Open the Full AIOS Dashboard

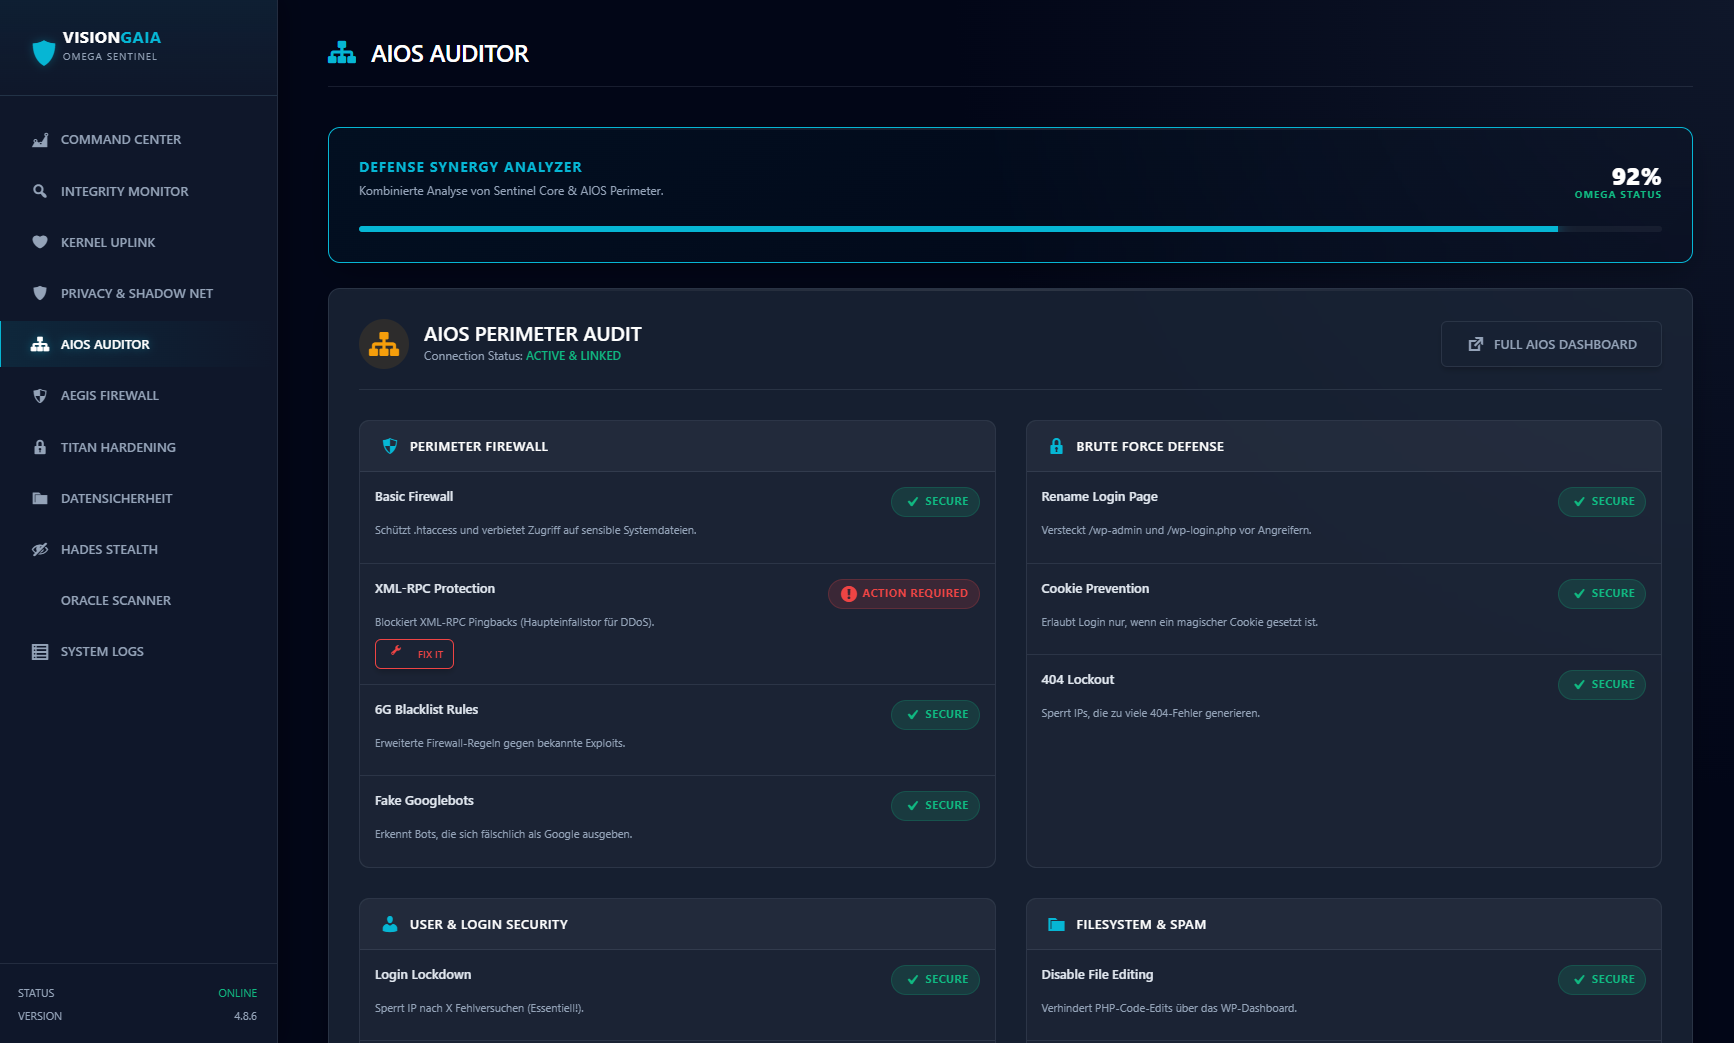pos(1551,343)
